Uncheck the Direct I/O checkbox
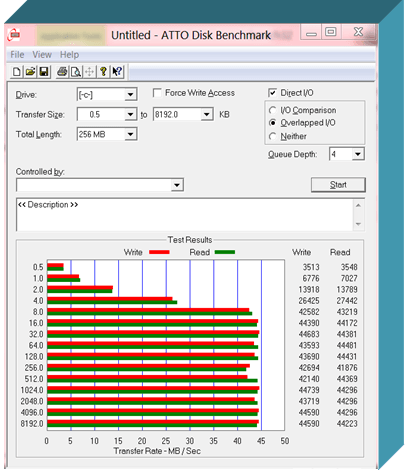The image size is (407, 474). 272,93
